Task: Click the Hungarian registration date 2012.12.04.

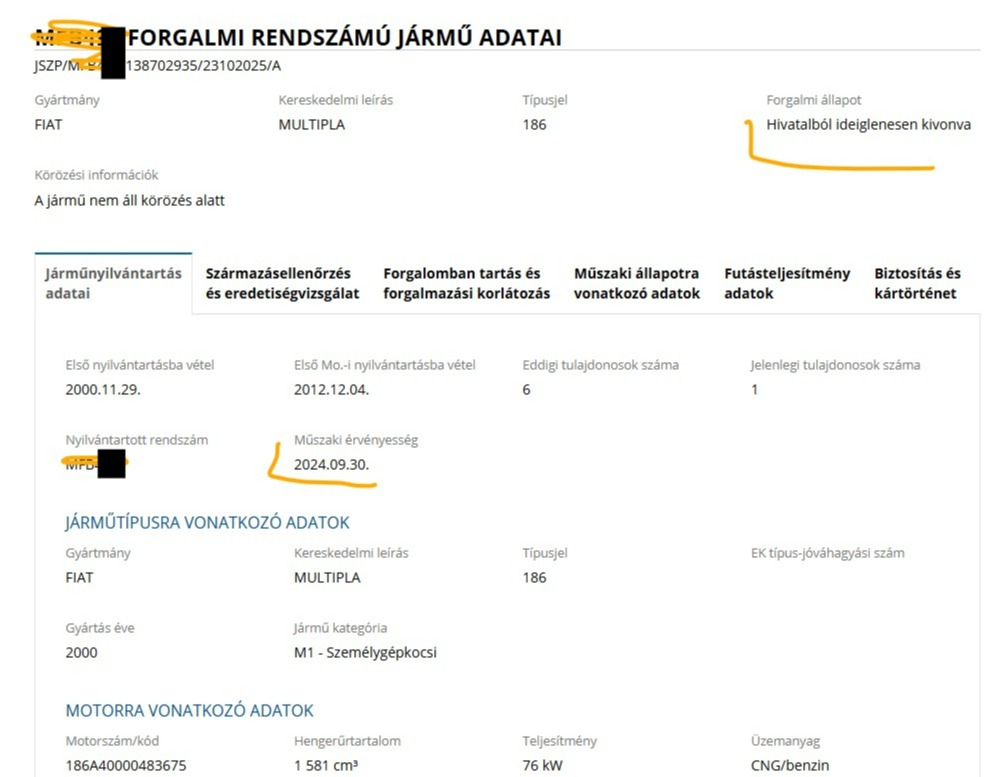Action: click(x=331, y=389)
